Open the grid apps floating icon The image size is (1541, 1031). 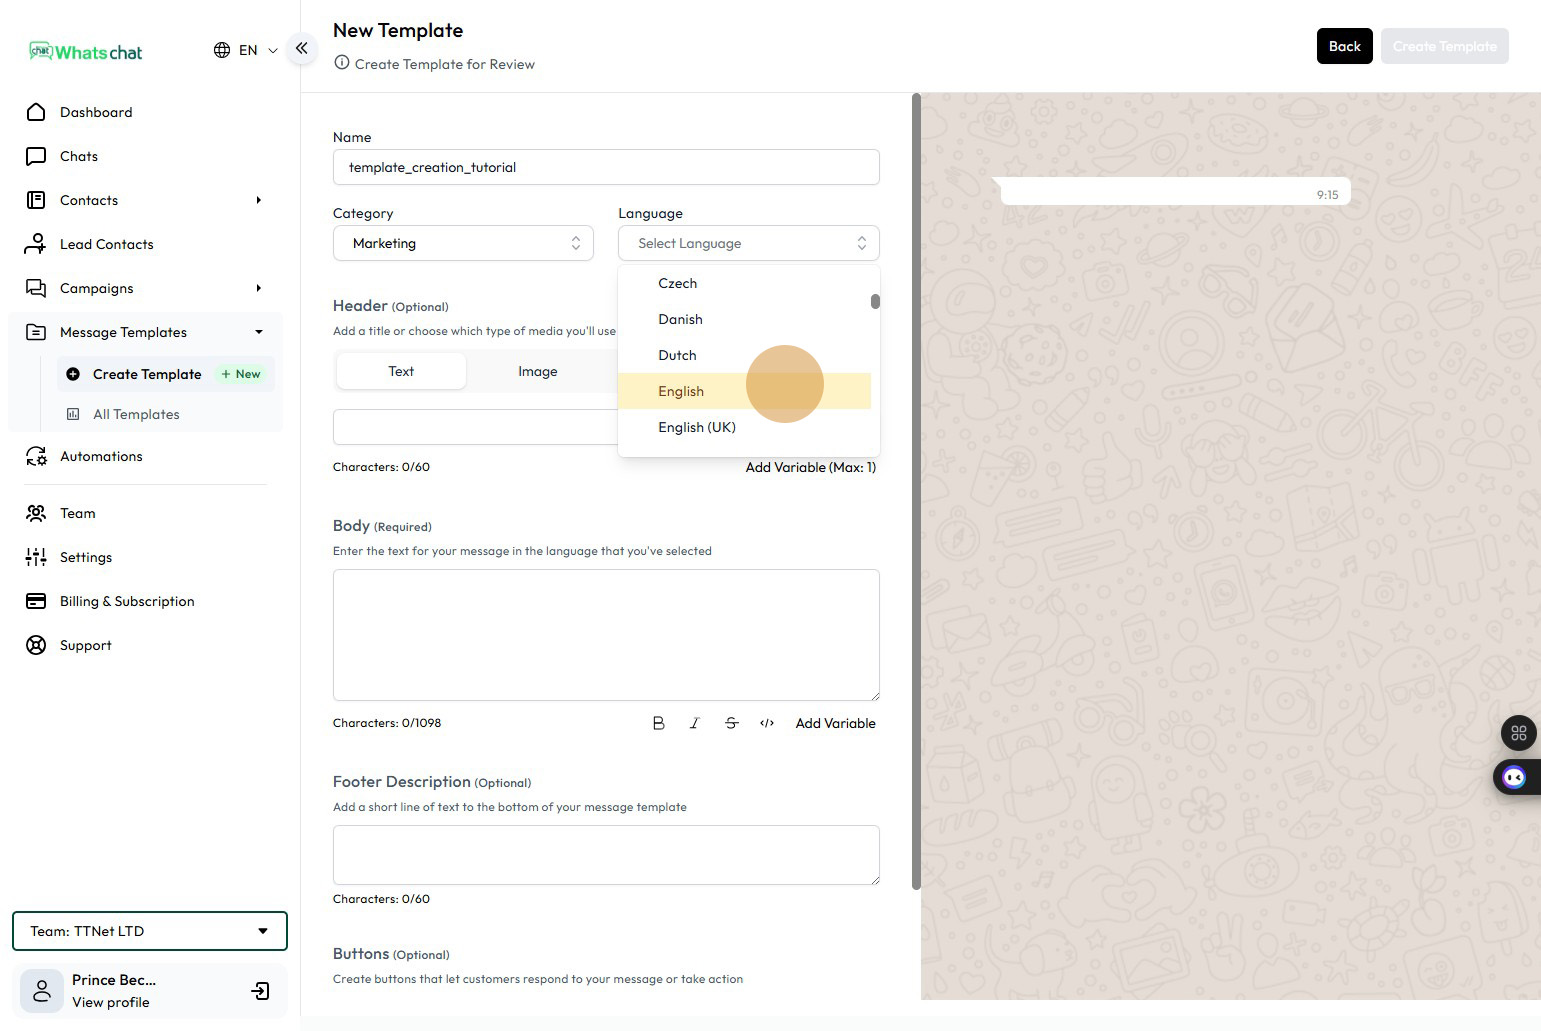click(x=1518, y=733)
